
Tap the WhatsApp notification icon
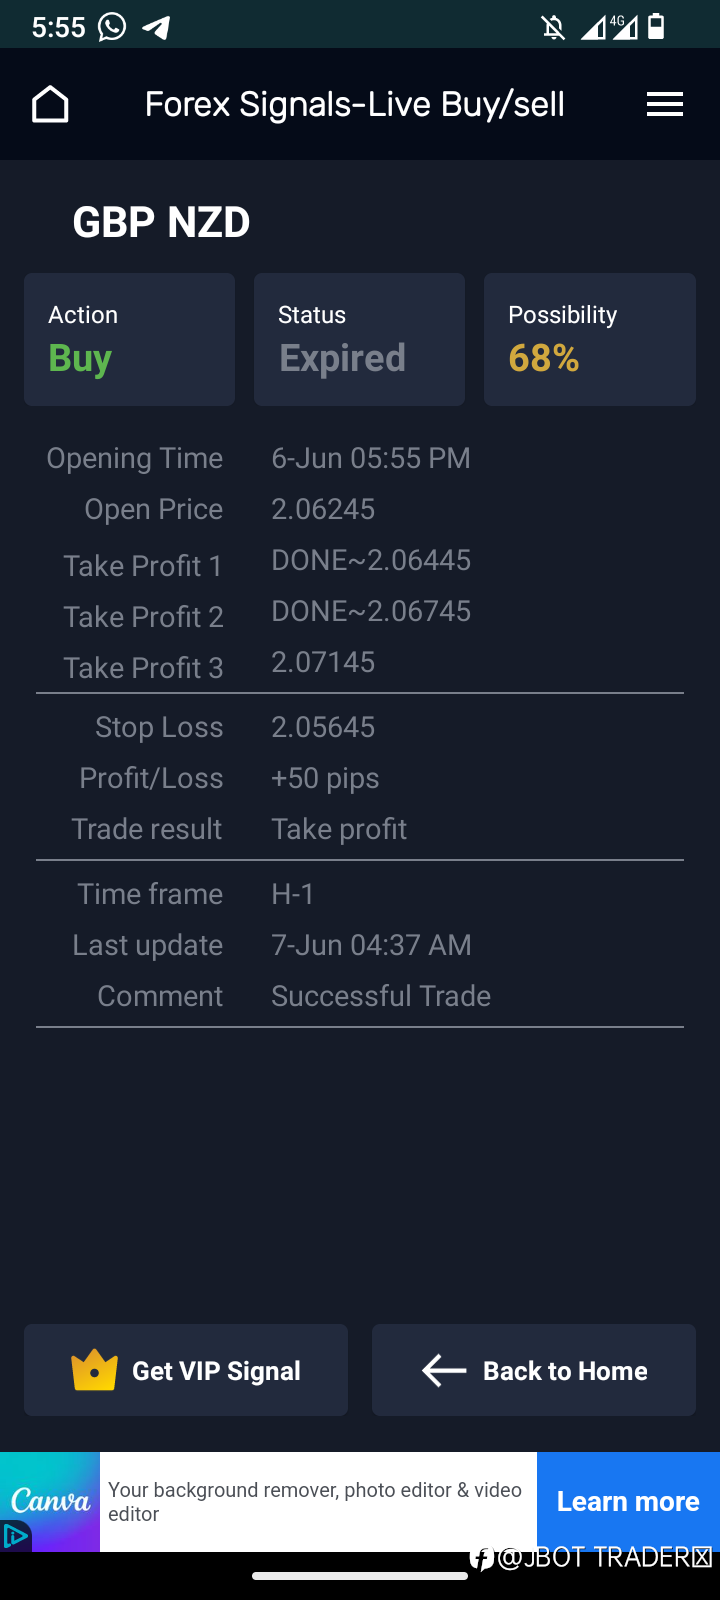pyautogui.click(x=112, y=27)
